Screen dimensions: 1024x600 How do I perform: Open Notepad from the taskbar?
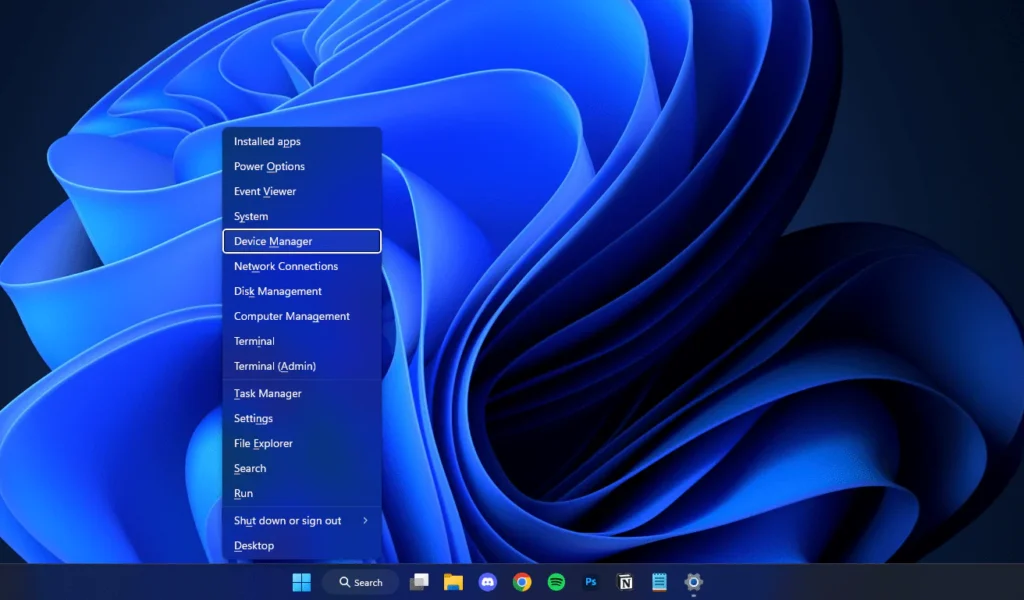point(659,582)
